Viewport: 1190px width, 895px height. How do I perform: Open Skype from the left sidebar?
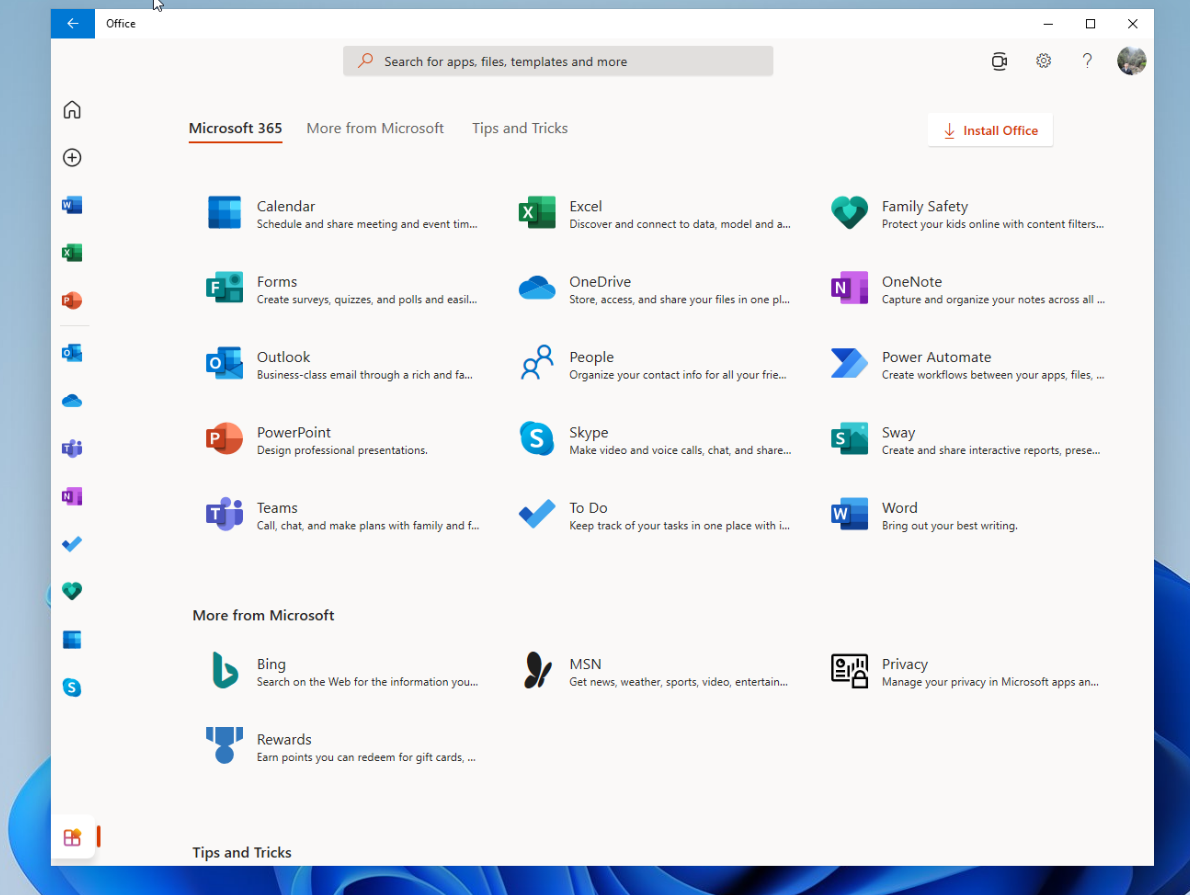coord(72,687)
